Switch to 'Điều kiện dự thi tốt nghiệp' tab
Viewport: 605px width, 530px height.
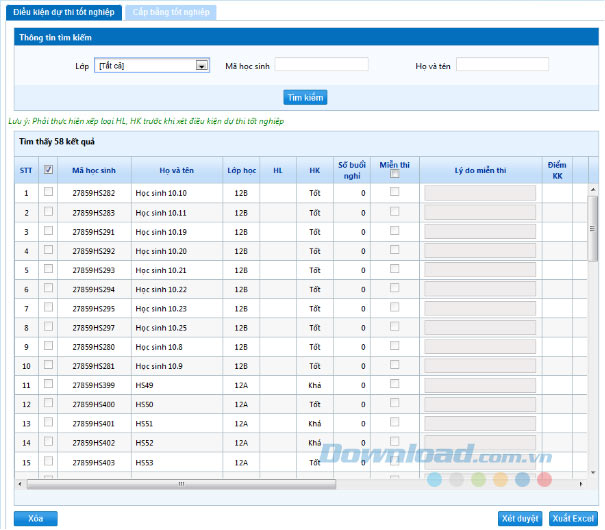(x=64, y=12)
